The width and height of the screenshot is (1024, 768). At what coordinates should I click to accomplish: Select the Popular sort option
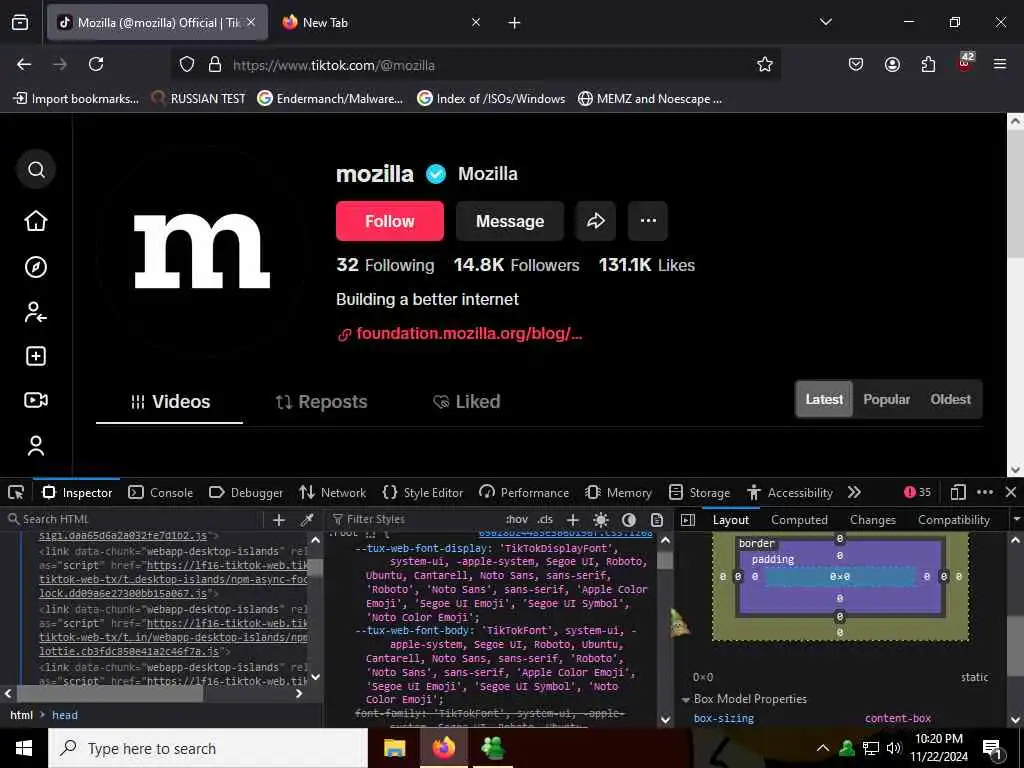tap(886, 400)
